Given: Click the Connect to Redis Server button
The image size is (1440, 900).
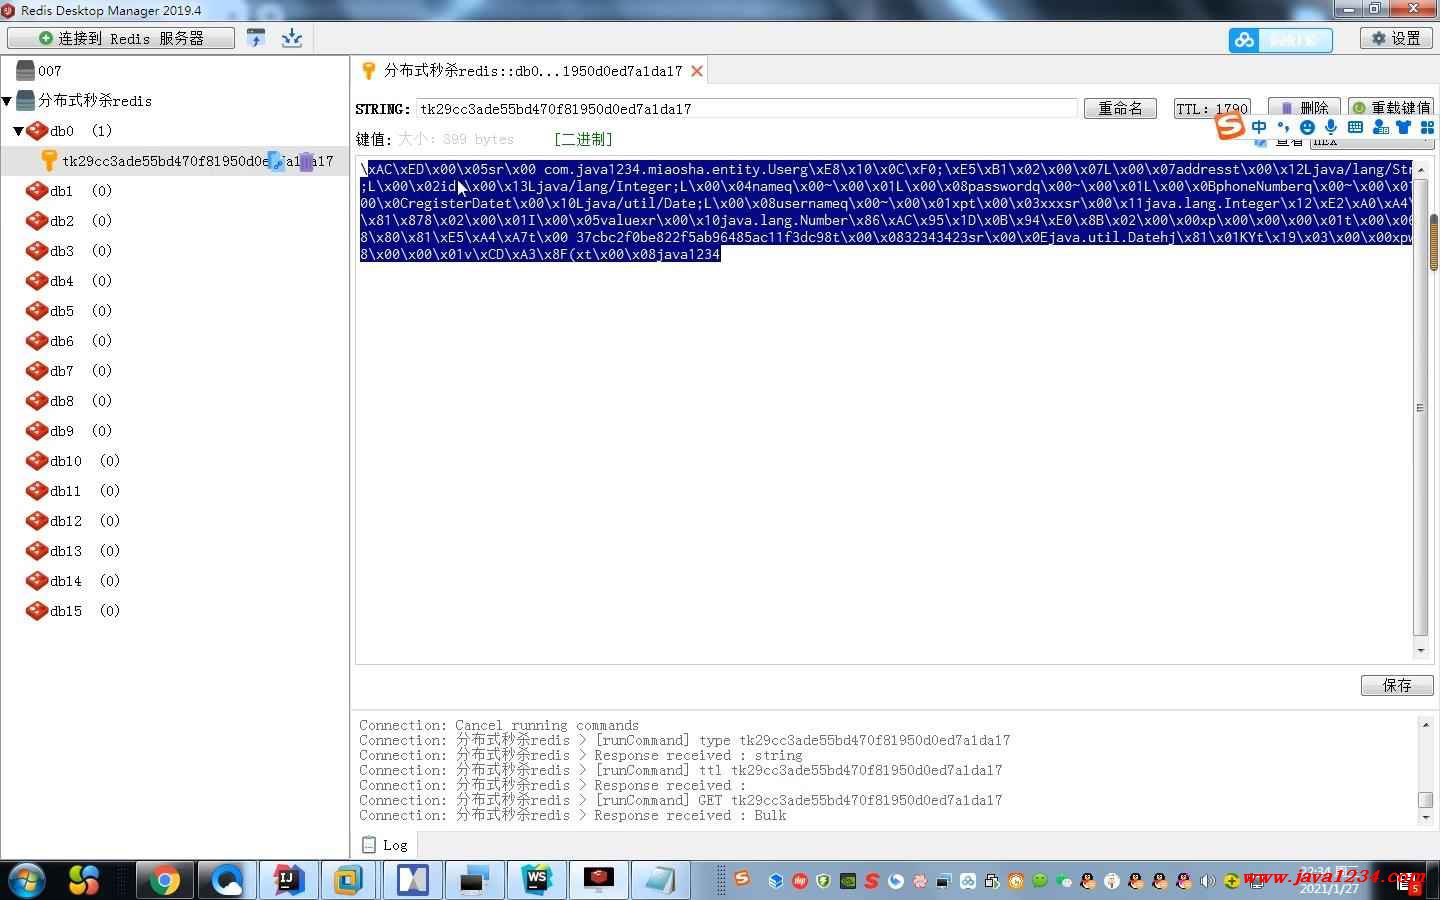Looking at the screenshot, I should point(121,38).
